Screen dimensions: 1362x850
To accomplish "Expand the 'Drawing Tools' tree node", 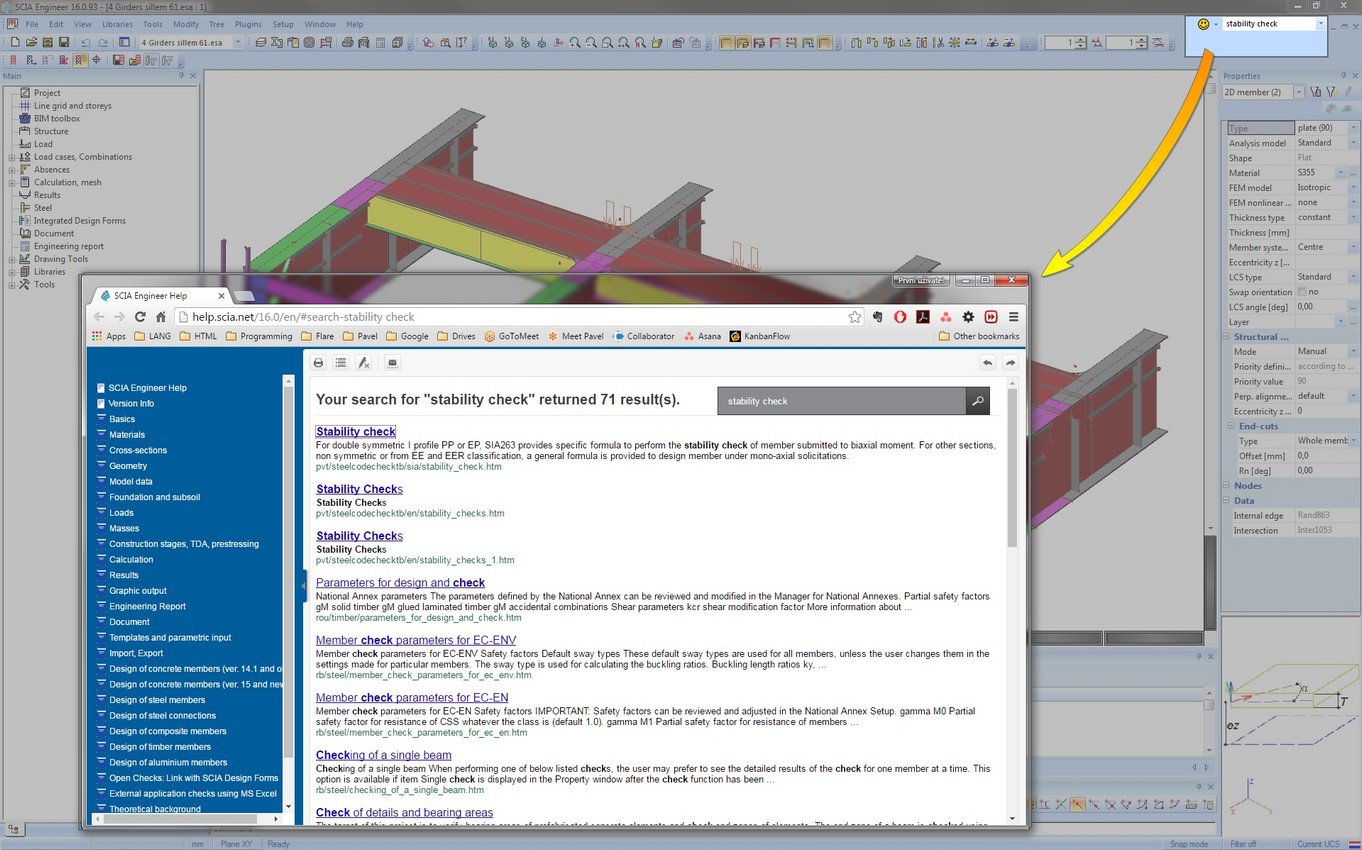I will click(x=12, y=259).
